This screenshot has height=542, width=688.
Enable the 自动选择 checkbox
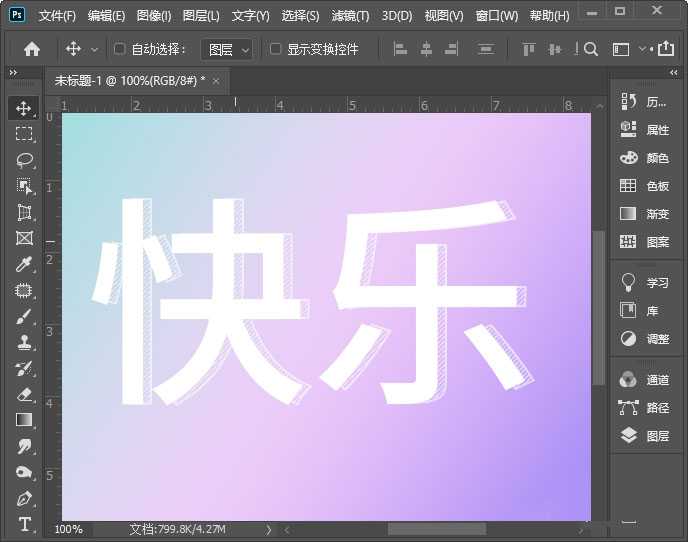pyautogui.click(x=120, y=49)
